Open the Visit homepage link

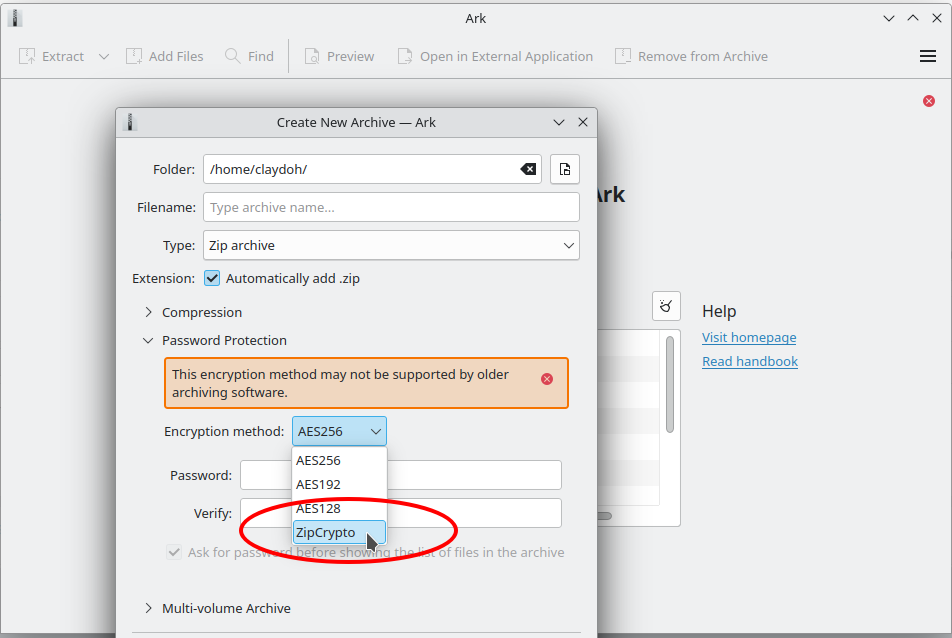click(x=749, y=338)
